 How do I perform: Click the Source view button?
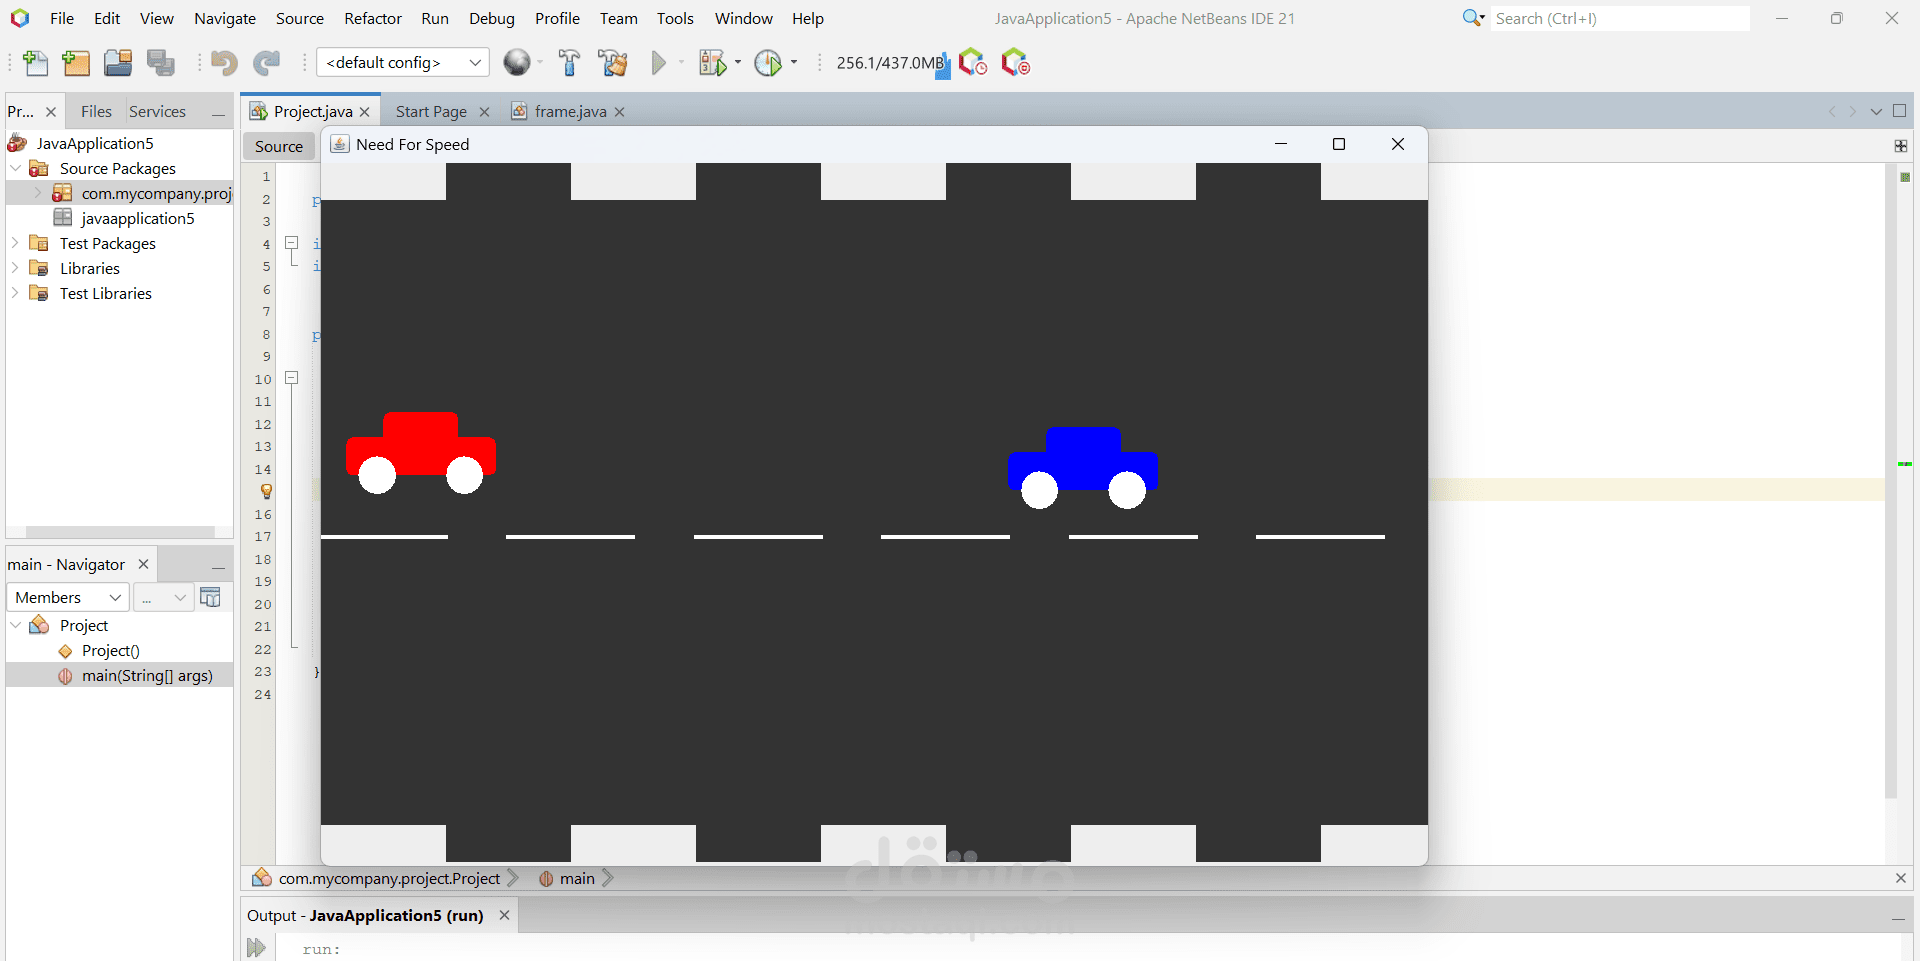(x=279, y=146)
